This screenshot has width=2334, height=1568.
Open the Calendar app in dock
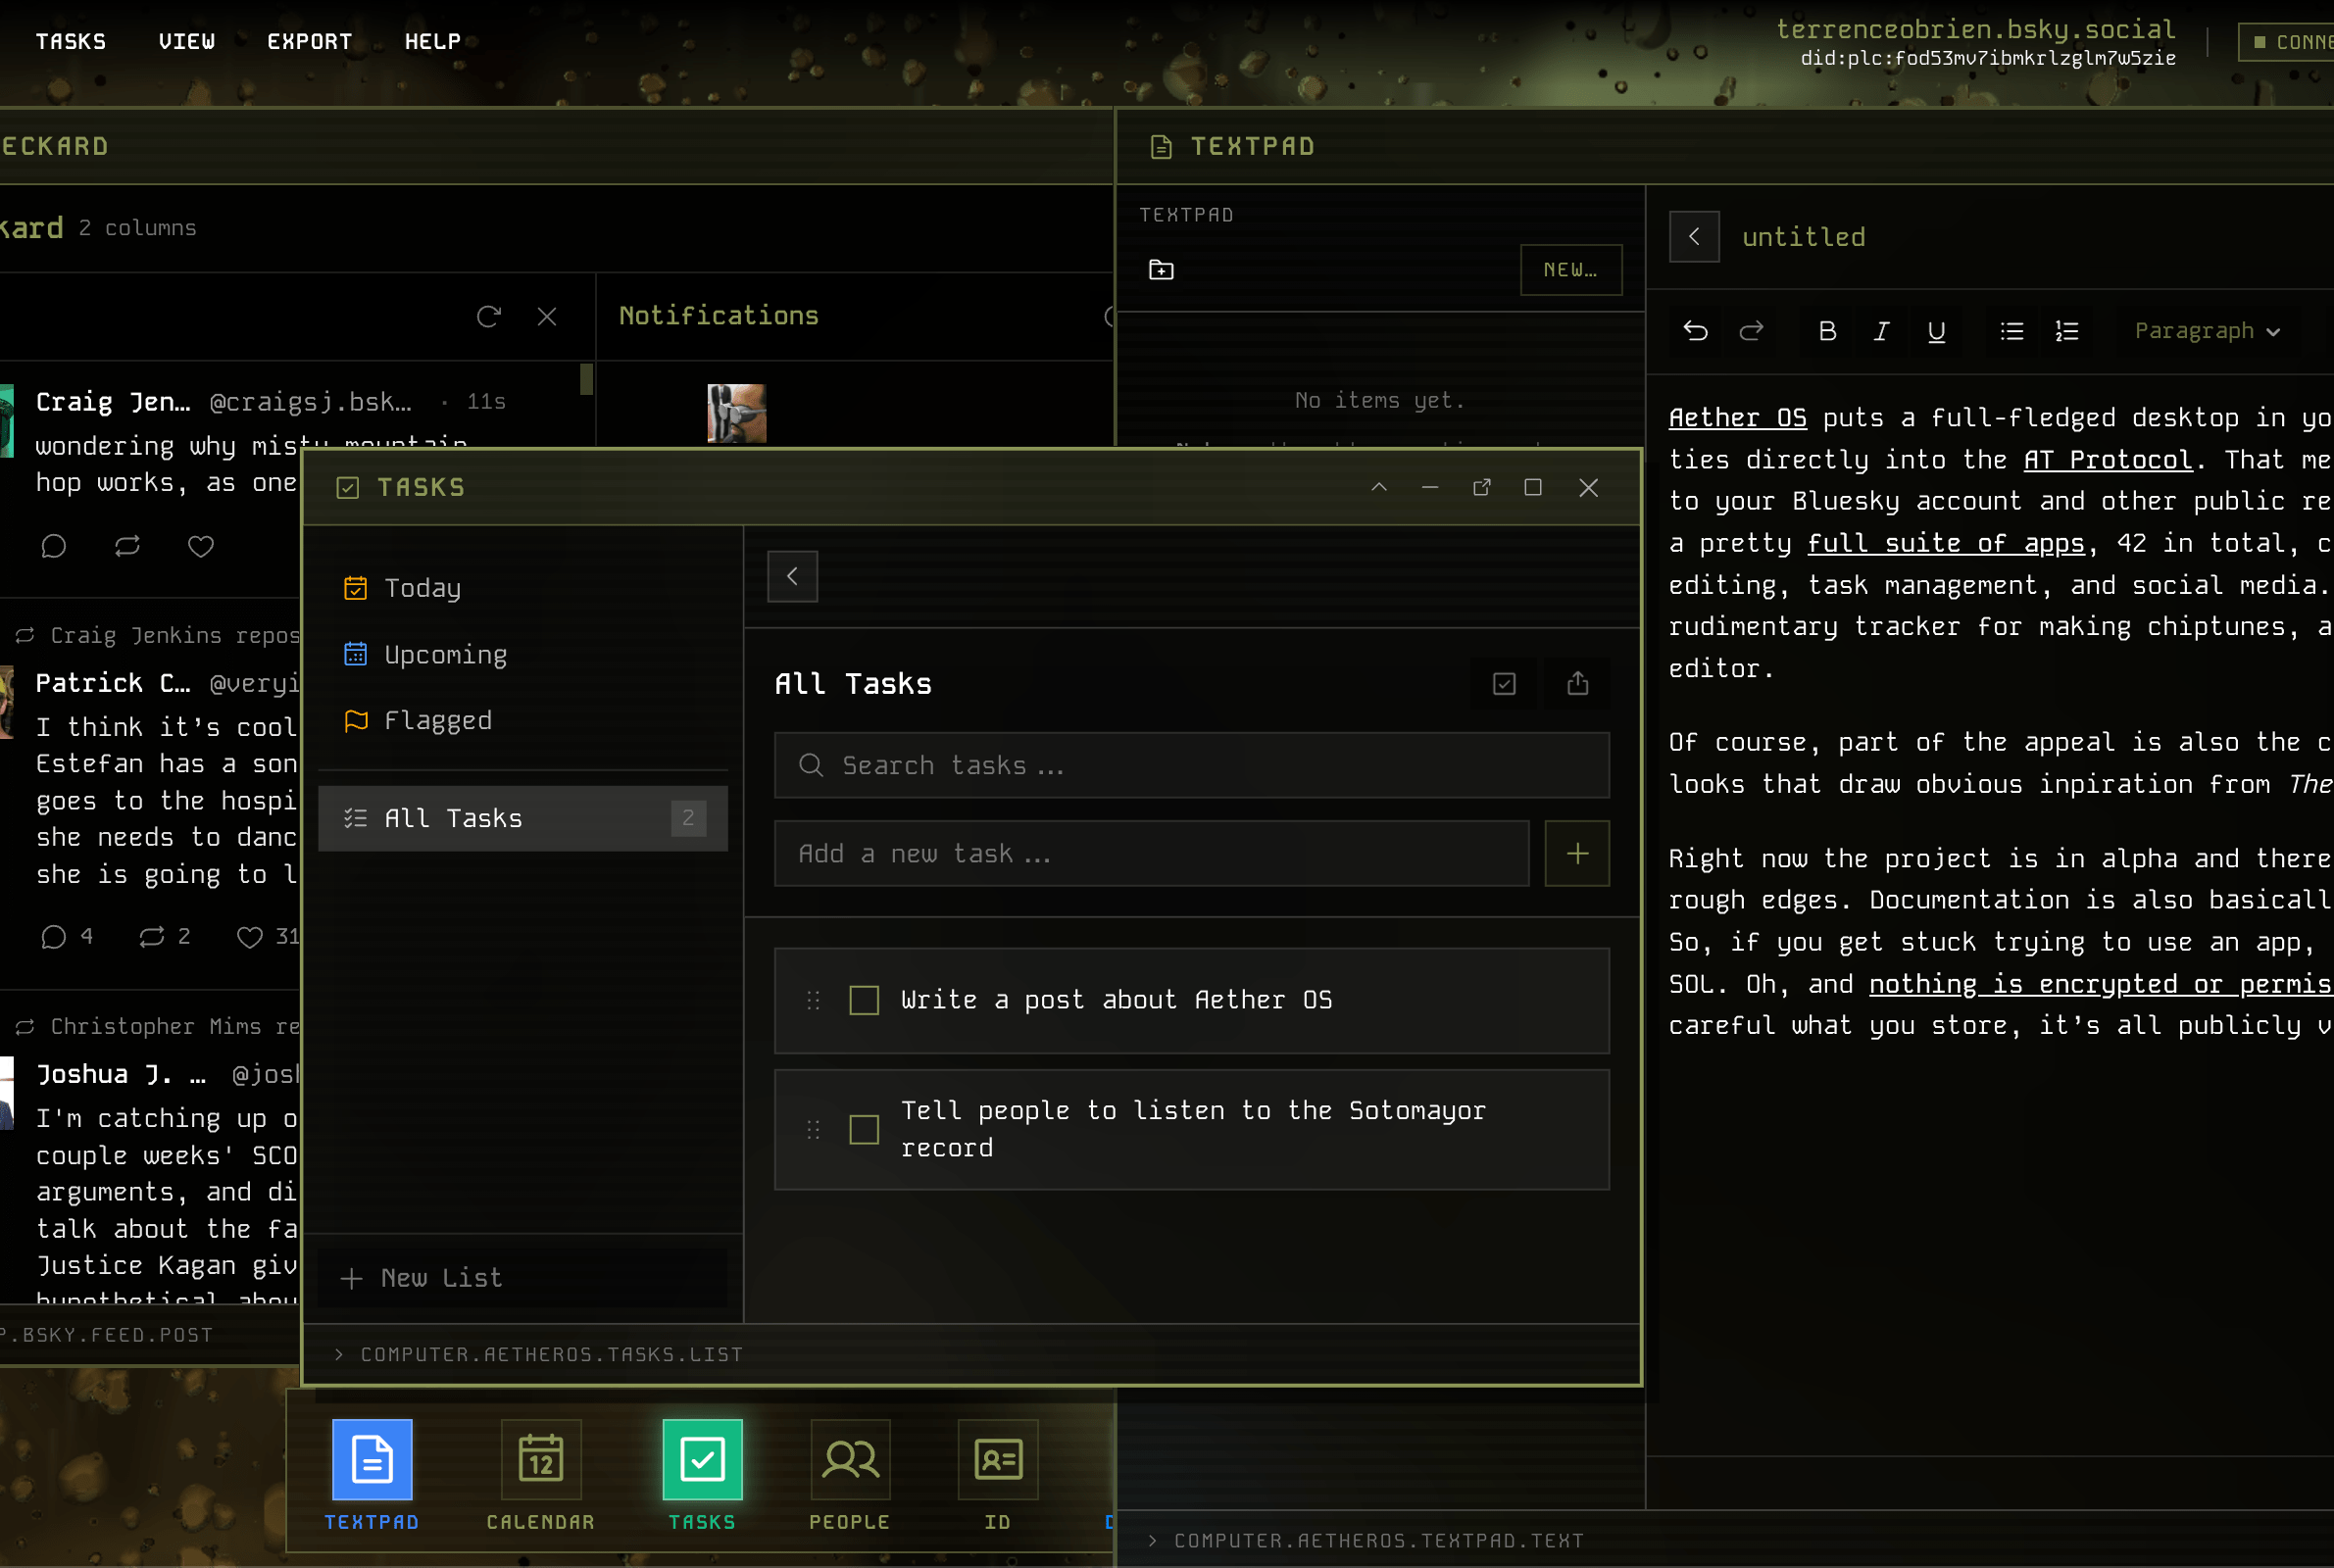[x=541, y=1460]
